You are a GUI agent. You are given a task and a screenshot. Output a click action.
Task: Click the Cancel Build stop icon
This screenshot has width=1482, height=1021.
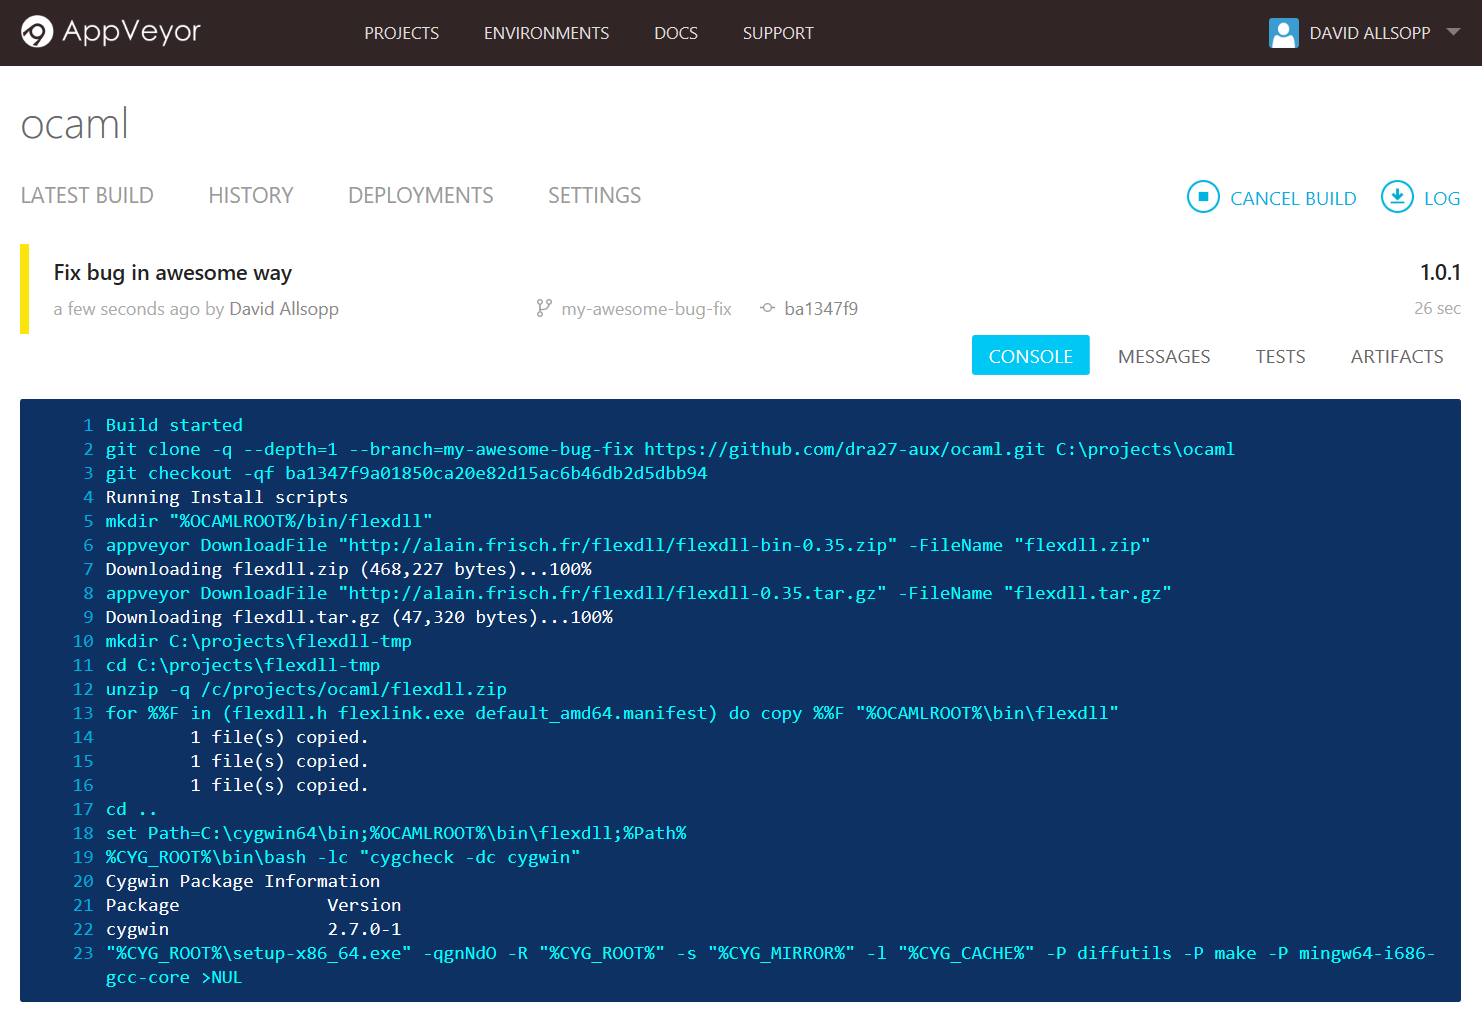[1203, 197]
